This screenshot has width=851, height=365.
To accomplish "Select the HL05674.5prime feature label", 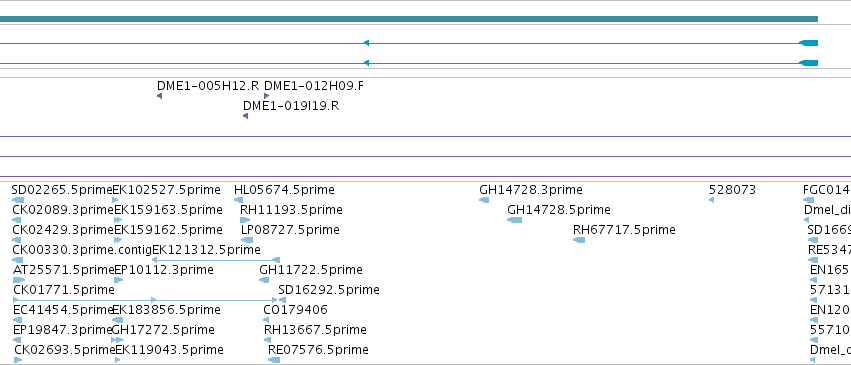I will pos(284,190).
